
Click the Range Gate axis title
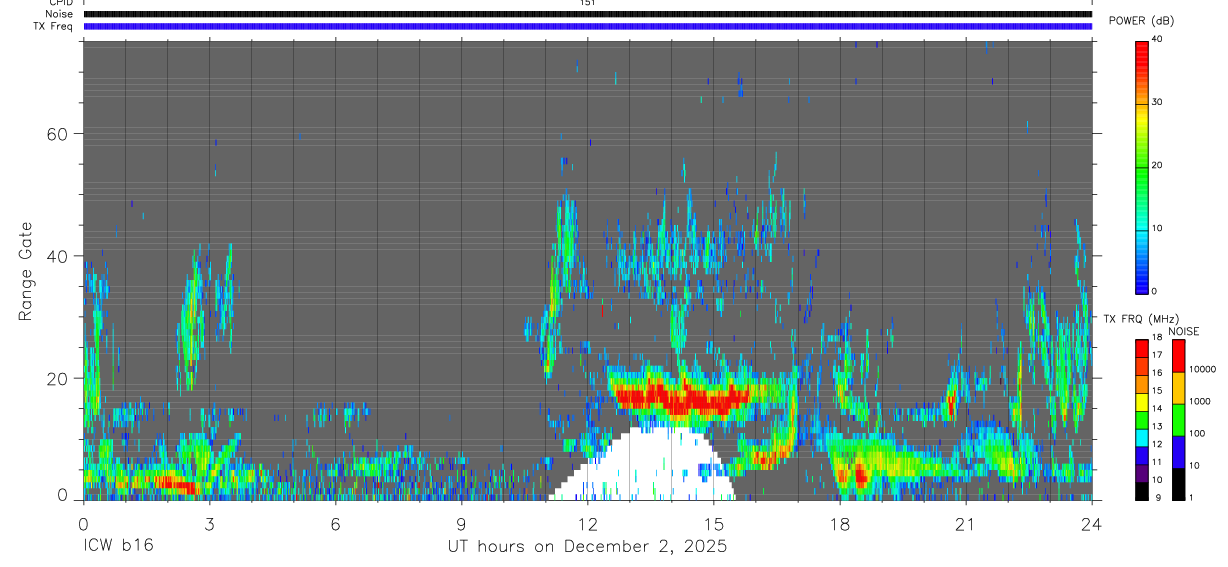(x=25, y=271)
